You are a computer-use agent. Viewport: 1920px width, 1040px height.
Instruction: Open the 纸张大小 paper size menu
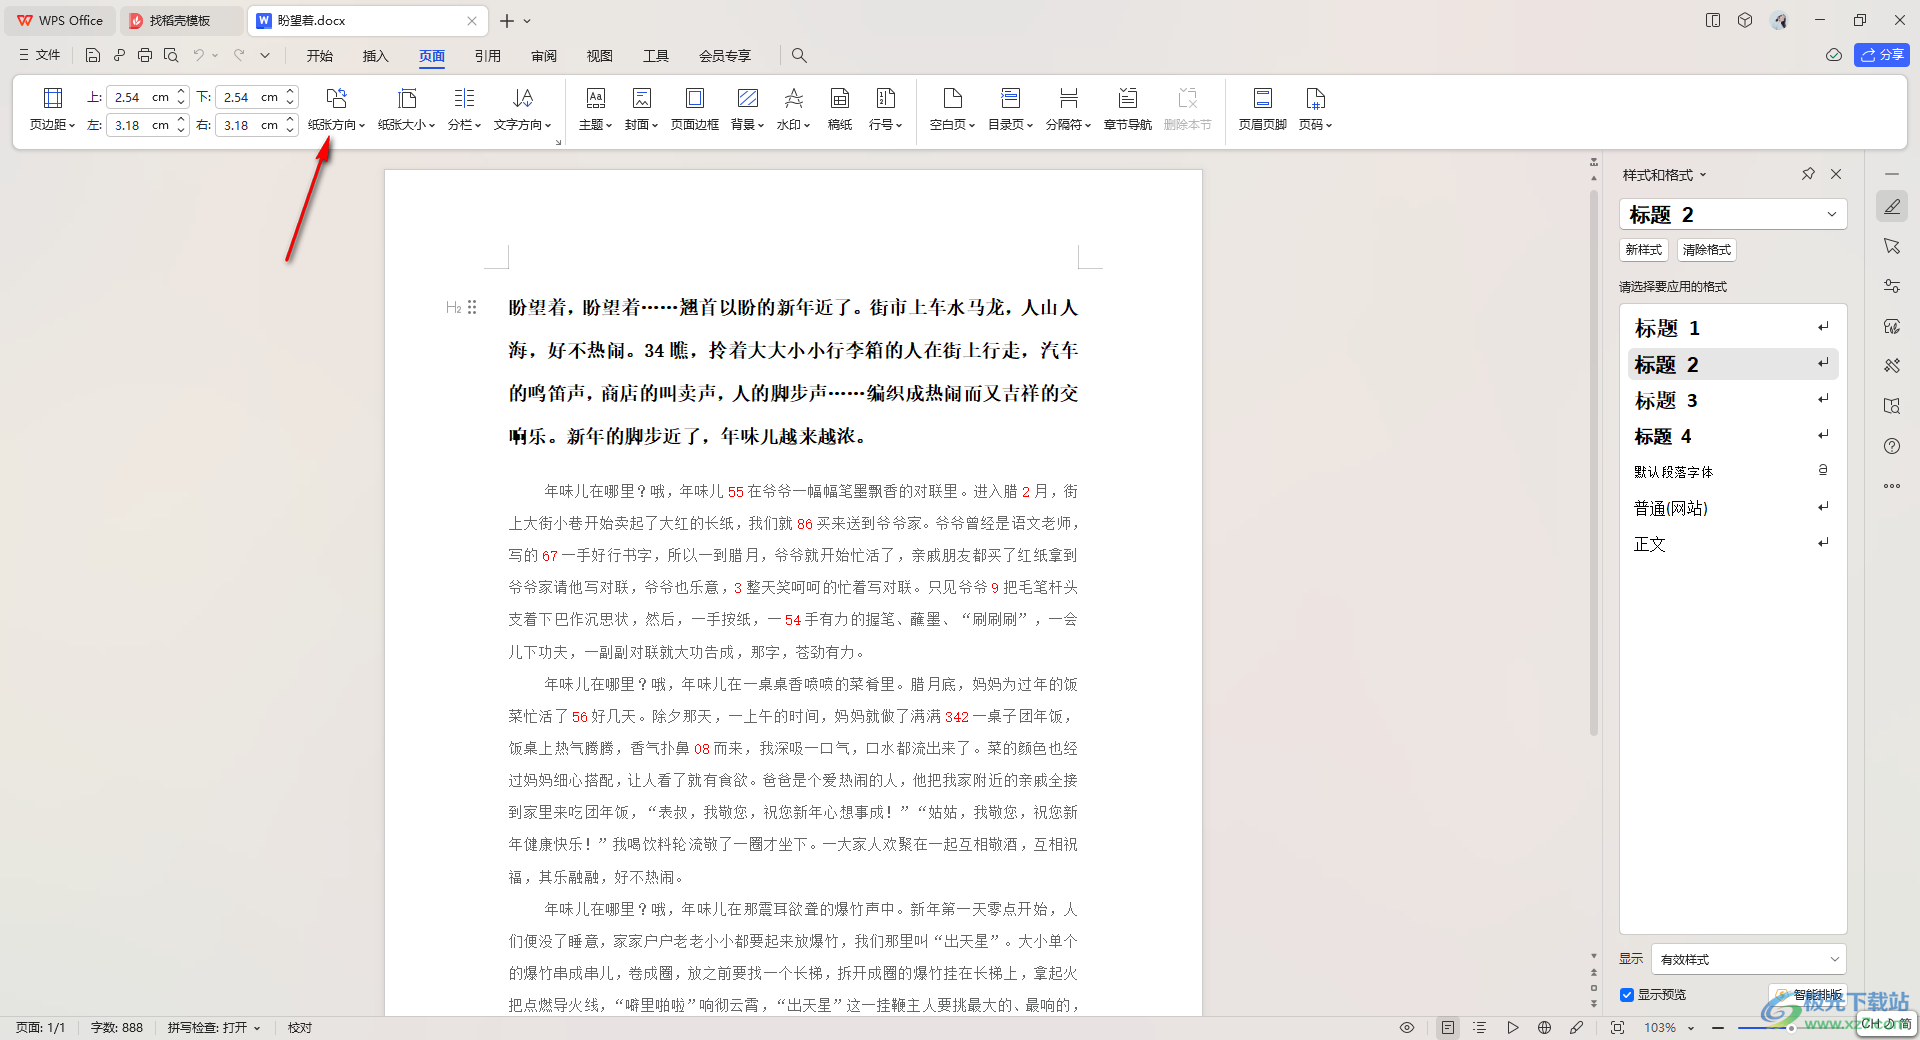coord(406,108)
